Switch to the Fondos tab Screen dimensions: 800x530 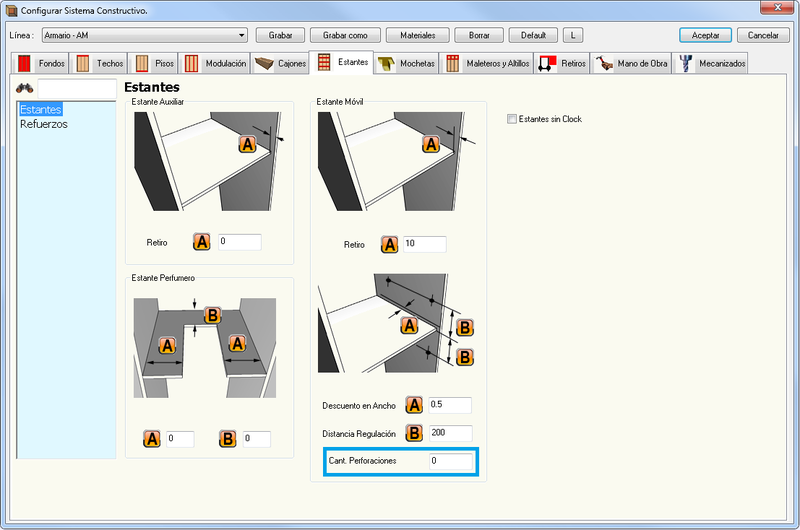(x=42, y=63)
